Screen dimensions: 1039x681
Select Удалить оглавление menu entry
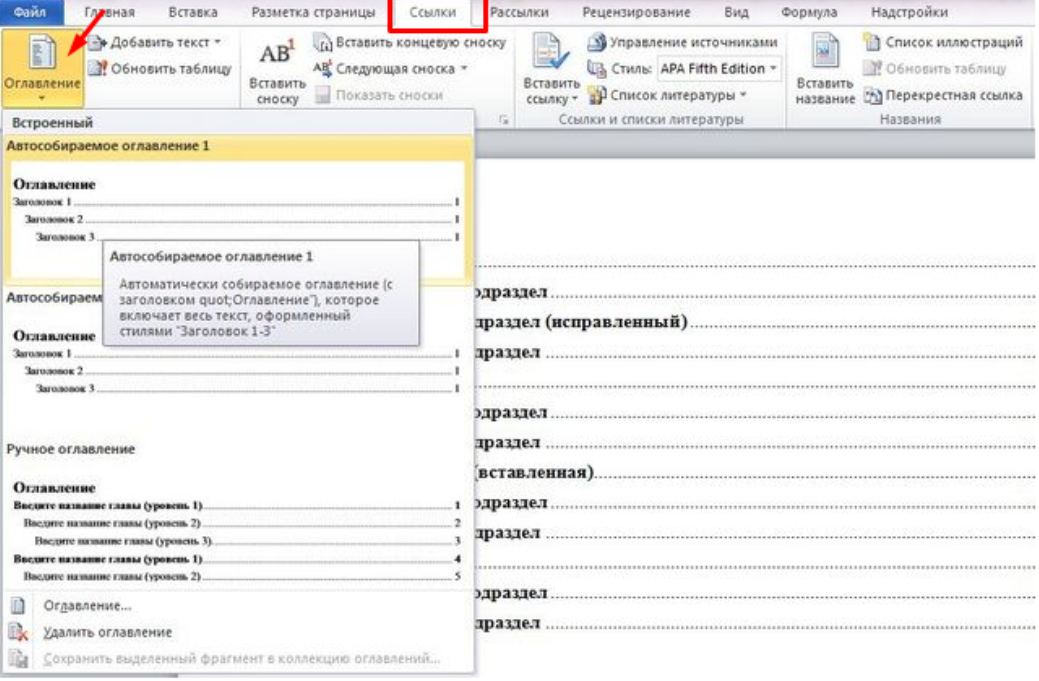tap(108, 632)
